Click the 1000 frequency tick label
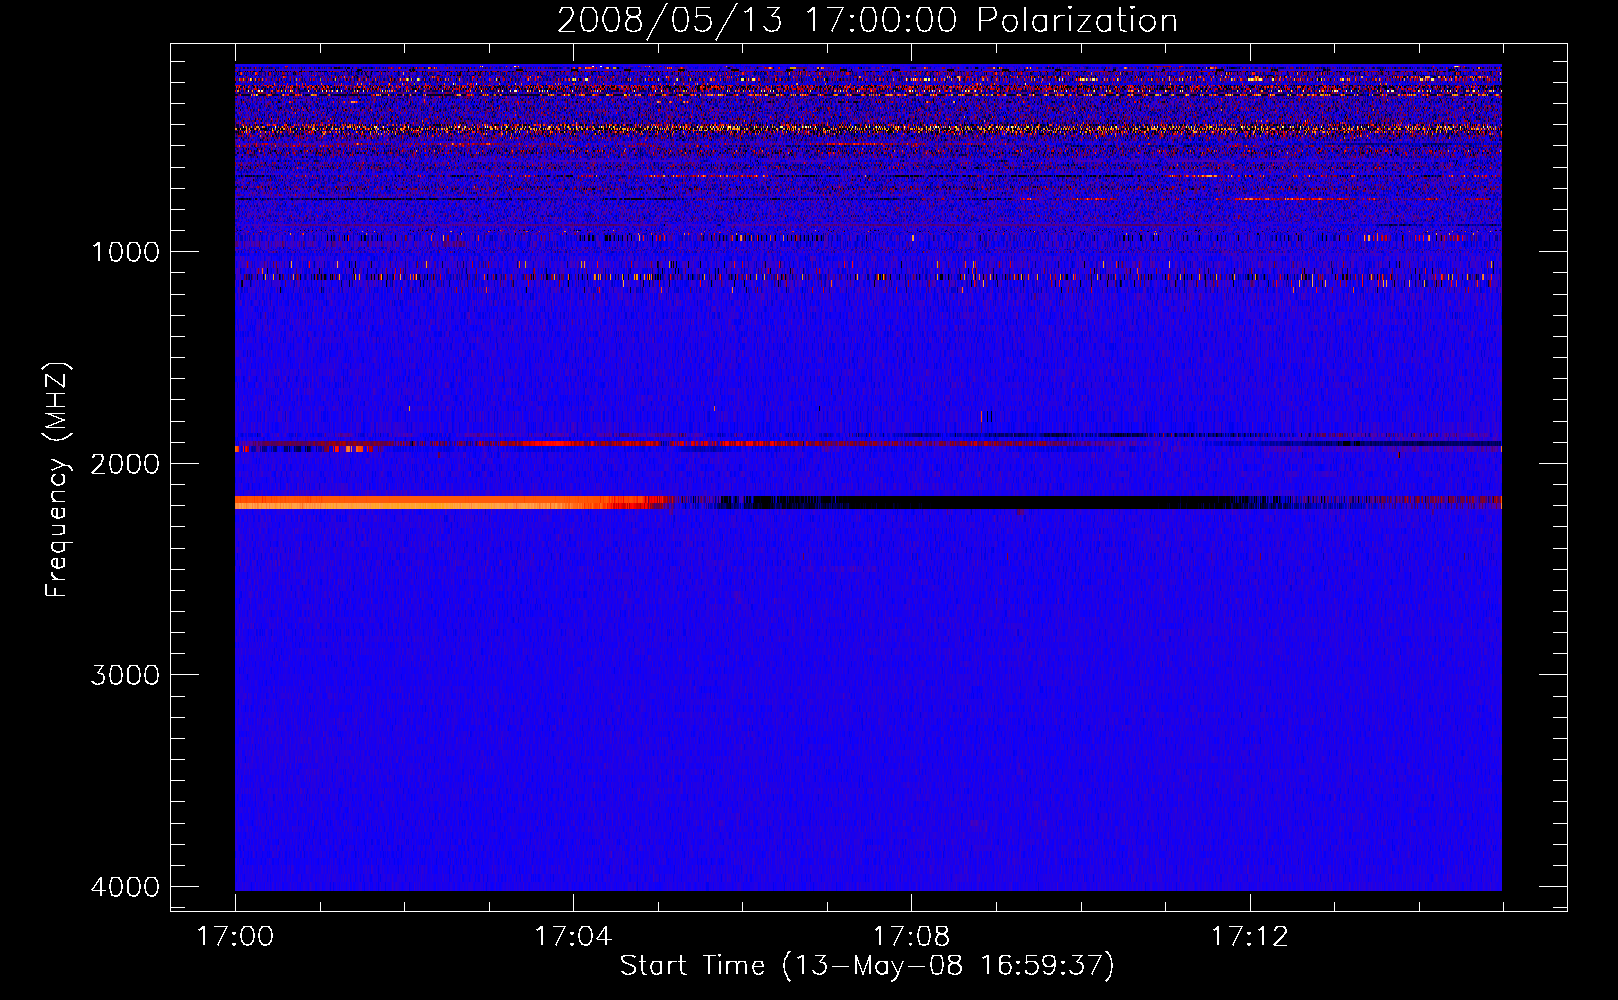Image resolution: width=1618 pixels, height=1000 pixels. [125, 252]
